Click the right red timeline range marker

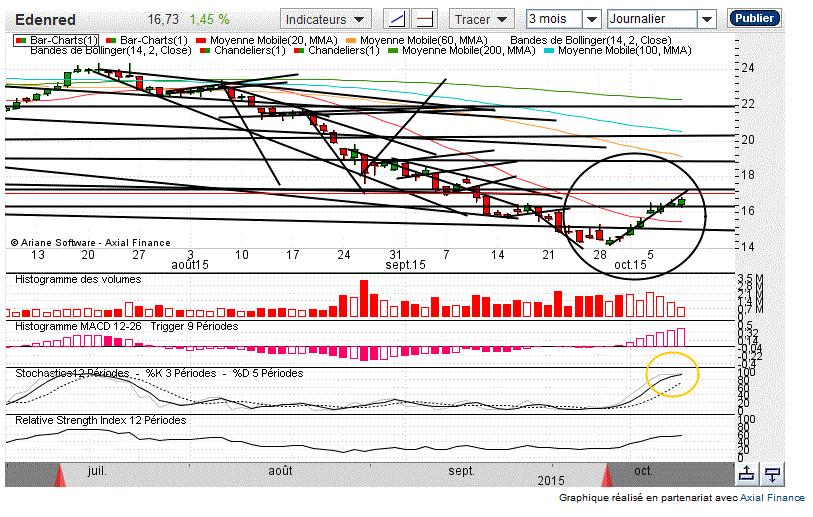point(607,476)
